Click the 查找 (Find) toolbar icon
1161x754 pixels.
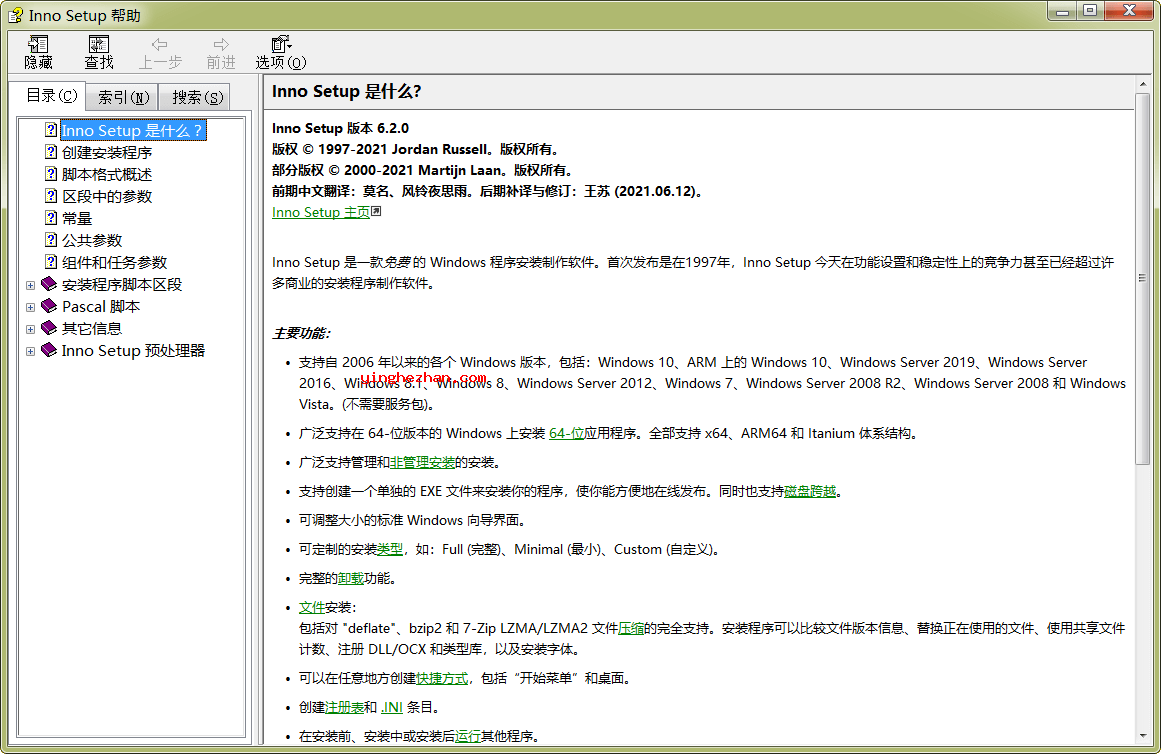click(98, 45)
